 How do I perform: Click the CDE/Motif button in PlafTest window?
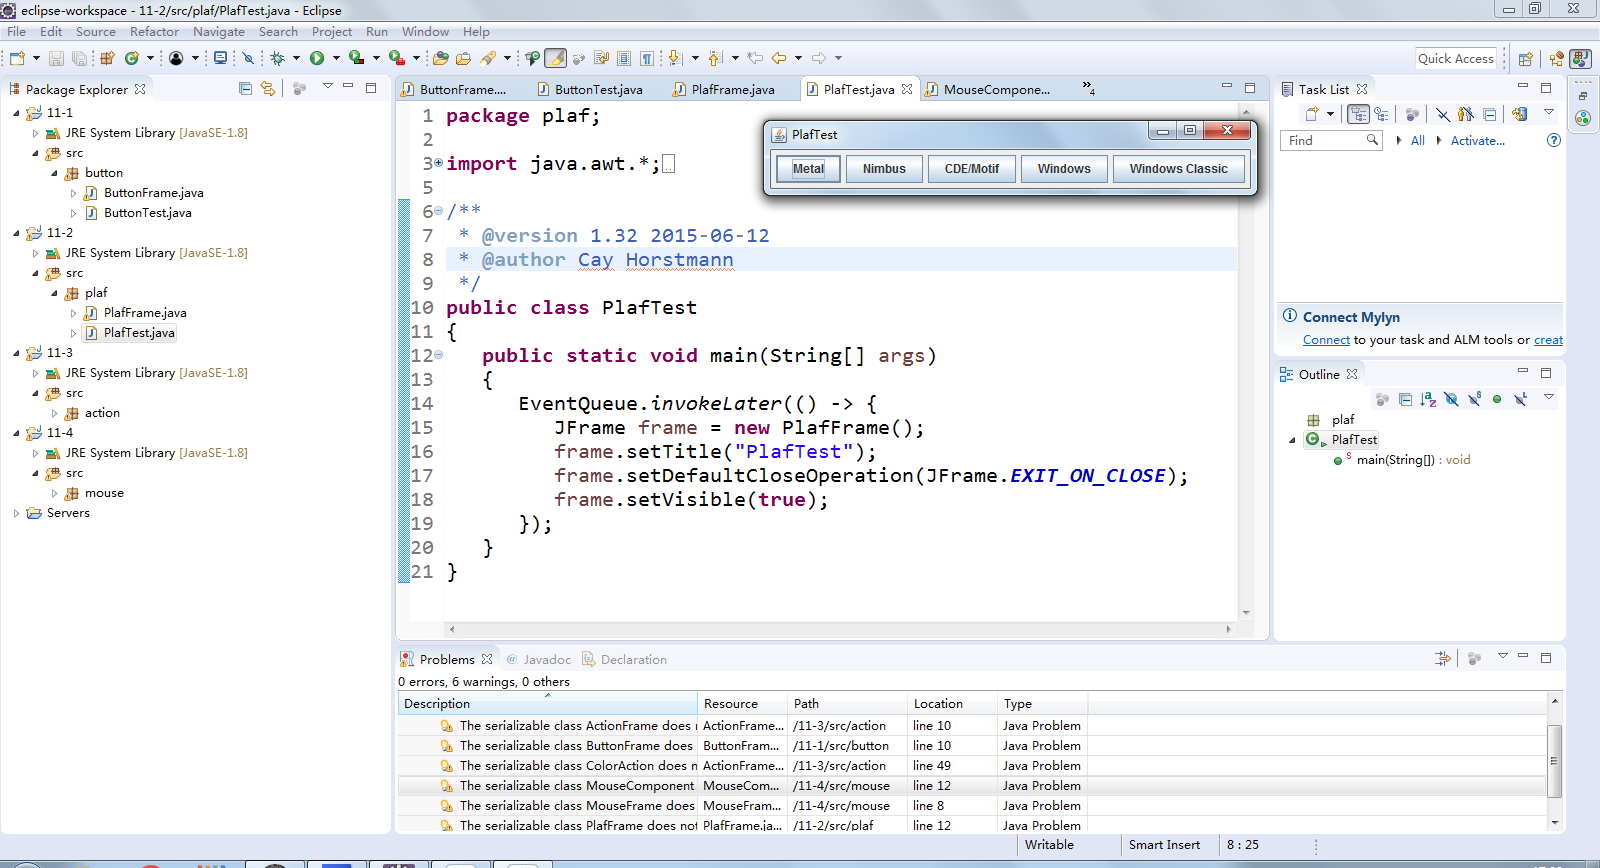coord(971,169)
